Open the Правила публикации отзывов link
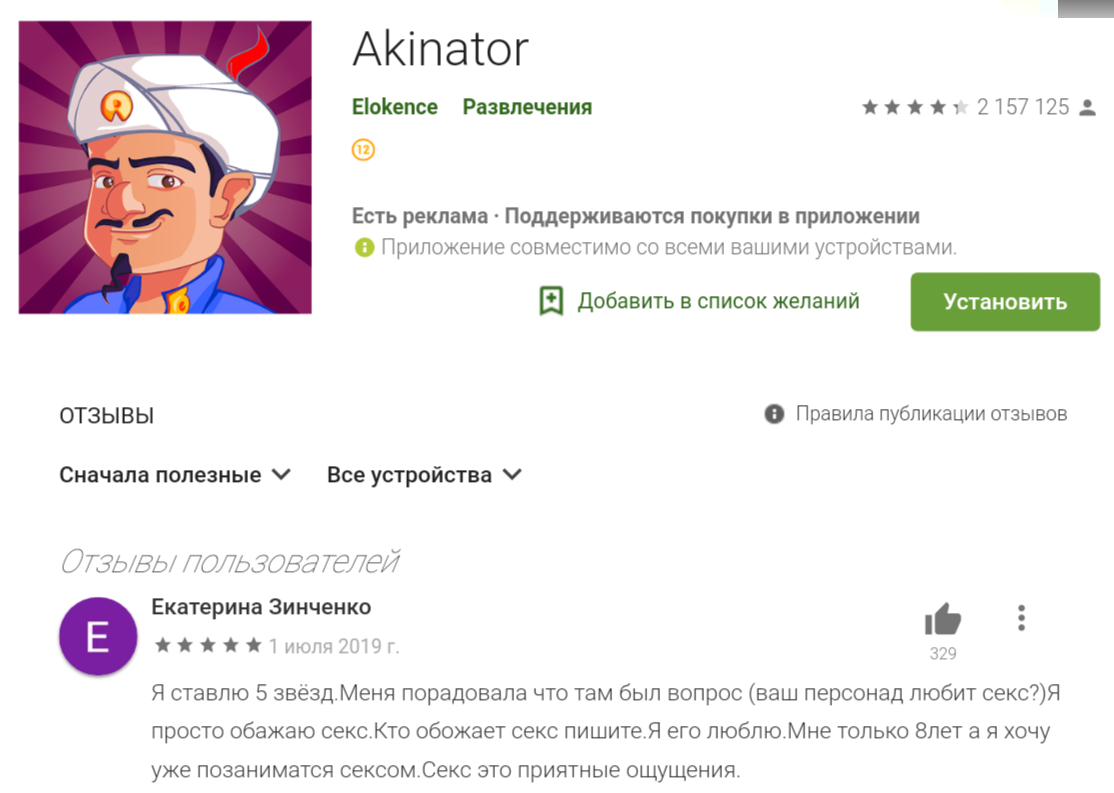The width and height of the screenshot is (1114, 793). pyautogui.click(x=931, y=414)
